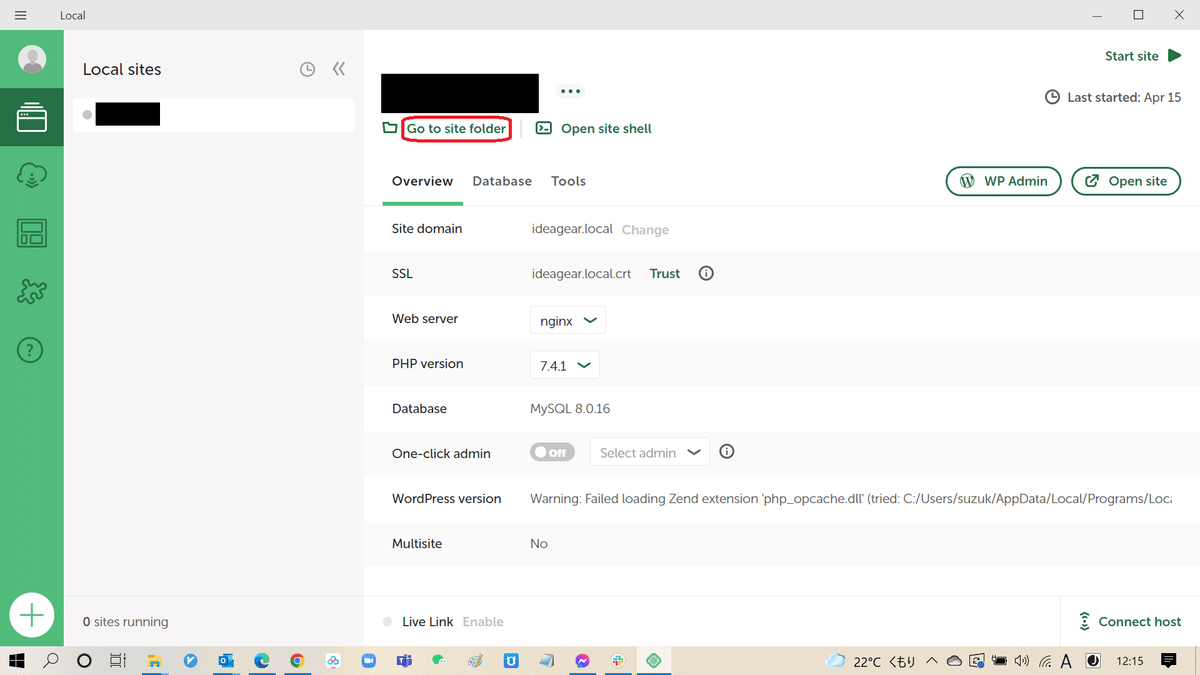
Task: Open File Explorer from the taskbar
Action: click(x=155, y=660)
